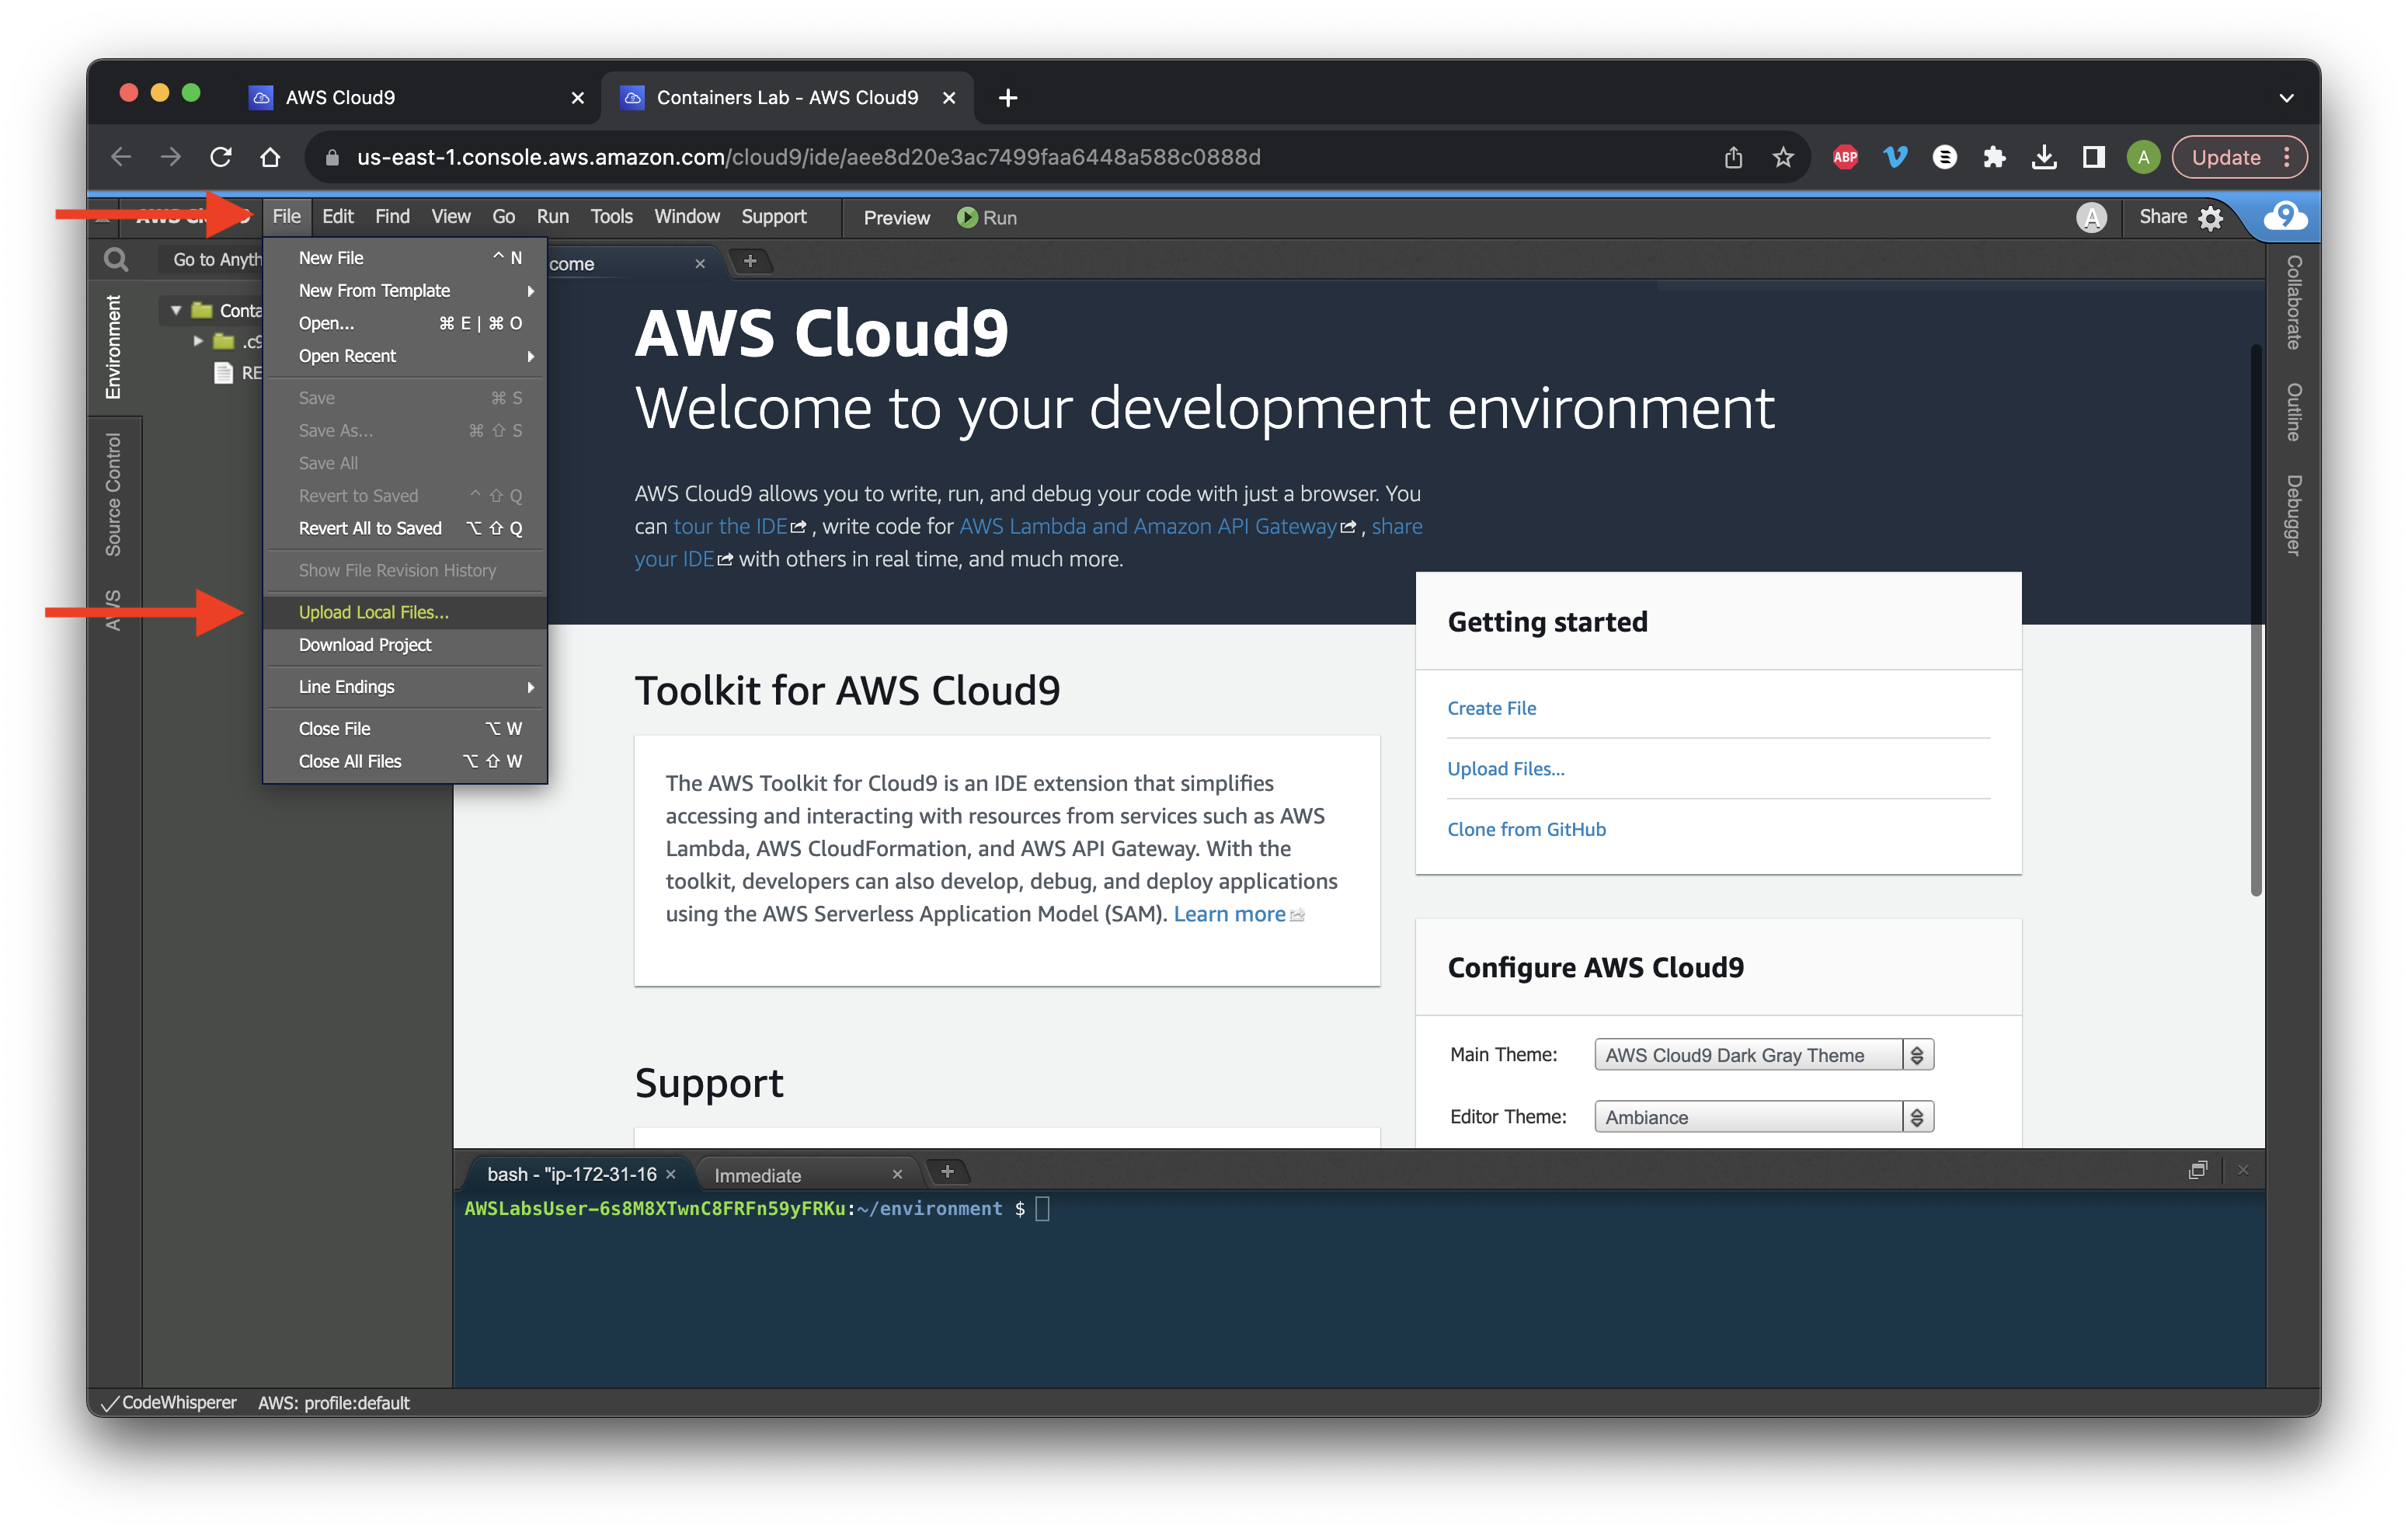
Task: Click the share page icon in address bar
Action: tap(1733, 157)
